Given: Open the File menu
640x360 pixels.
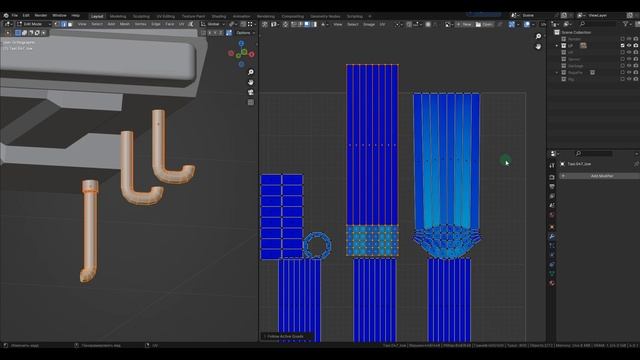Looking at the screenshot, I should 14,16.
